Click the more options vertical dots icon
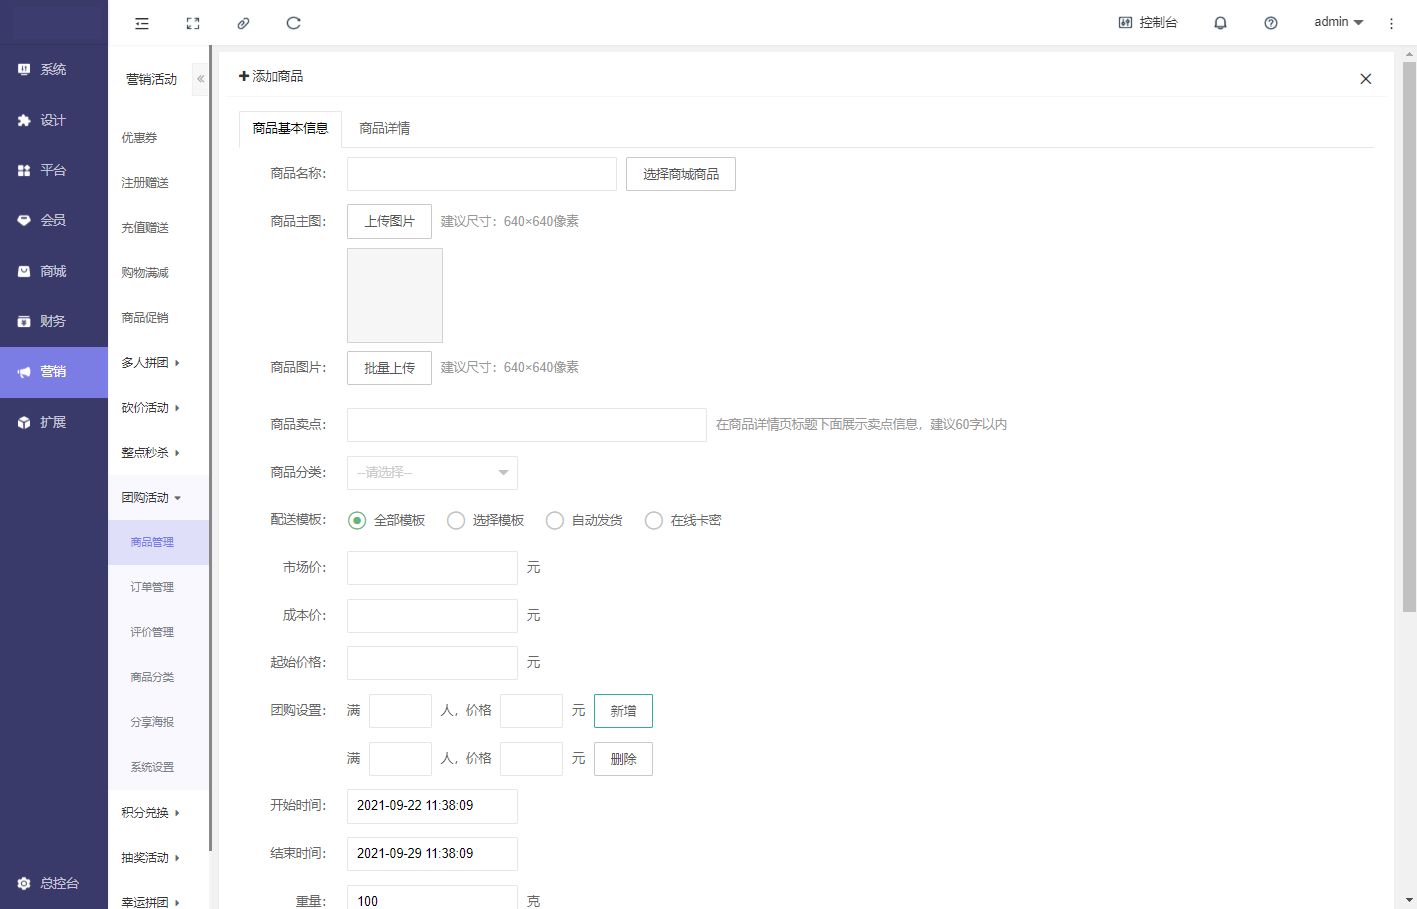The image size is (1417, 909). point(1391,23)
